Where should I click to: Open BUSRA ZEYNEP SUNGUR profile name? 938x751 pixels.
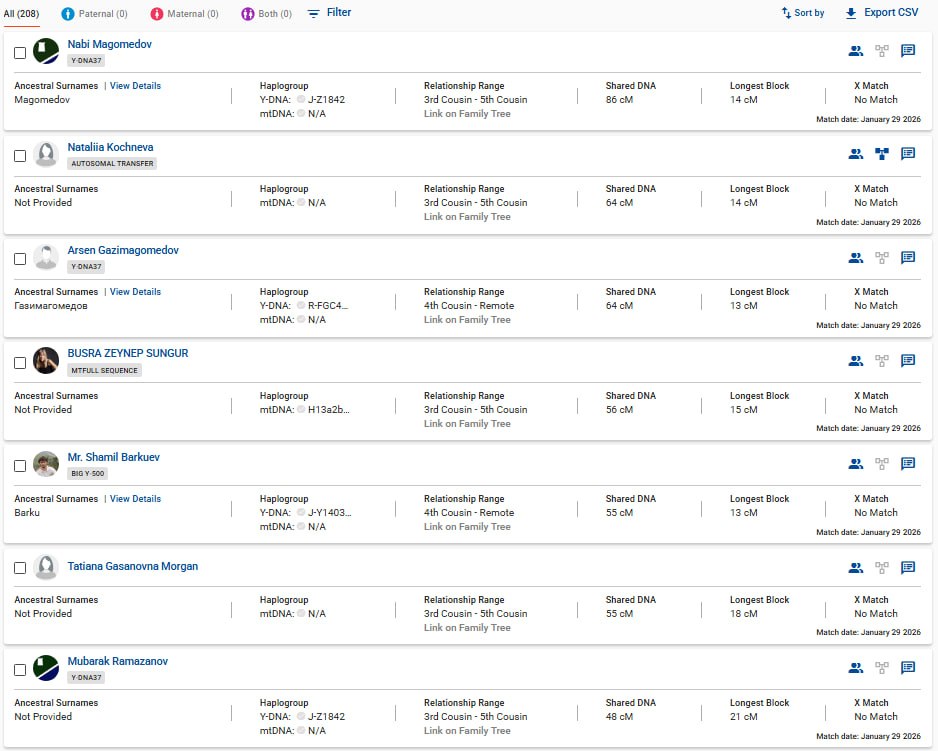[x=127, y=353]
